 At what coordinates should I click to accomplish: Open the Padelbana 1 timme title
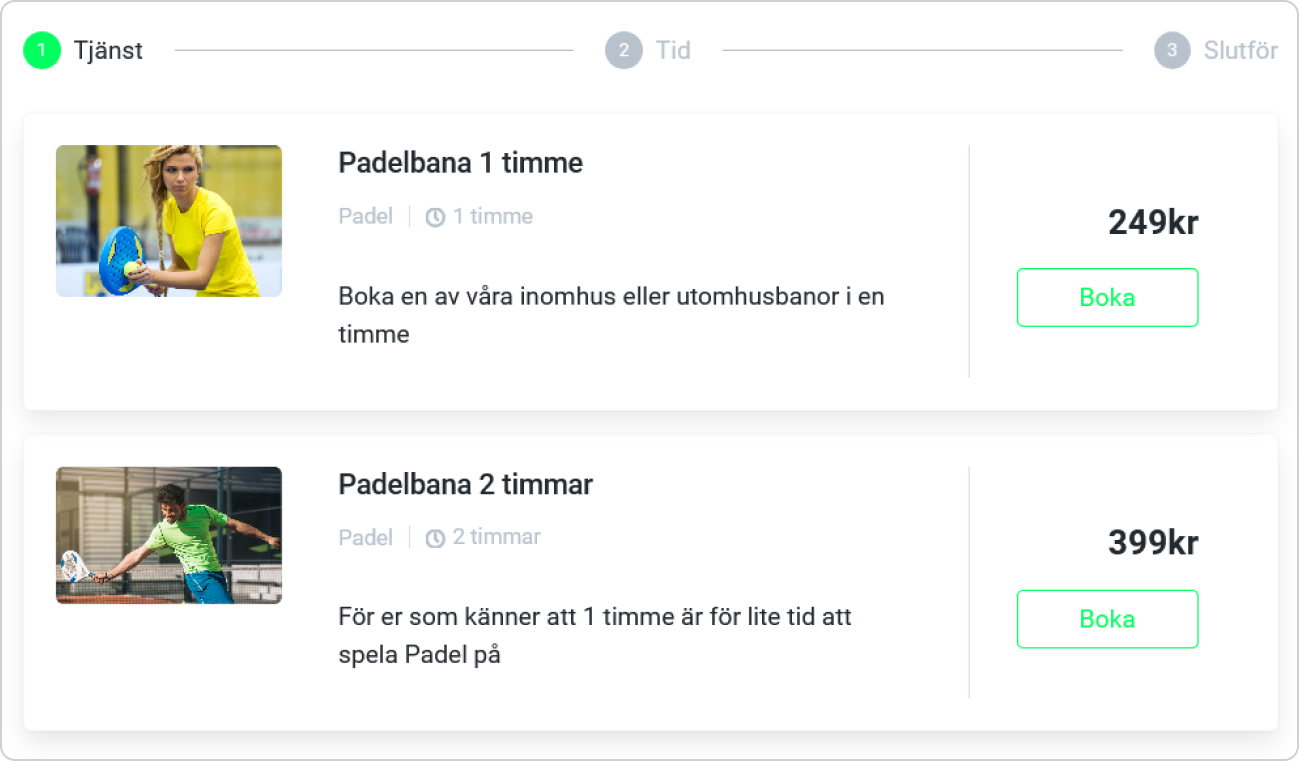pos(461,163)
